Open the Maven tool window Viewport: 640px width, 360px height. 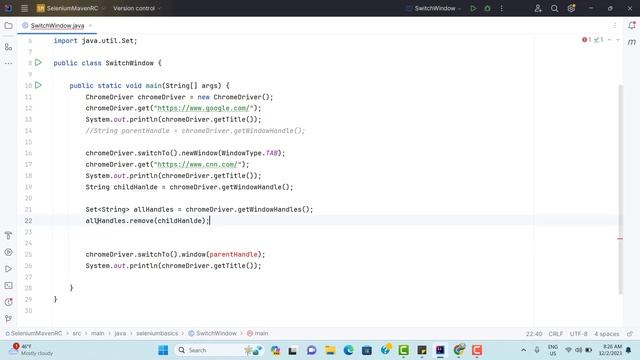click(632, 42)
